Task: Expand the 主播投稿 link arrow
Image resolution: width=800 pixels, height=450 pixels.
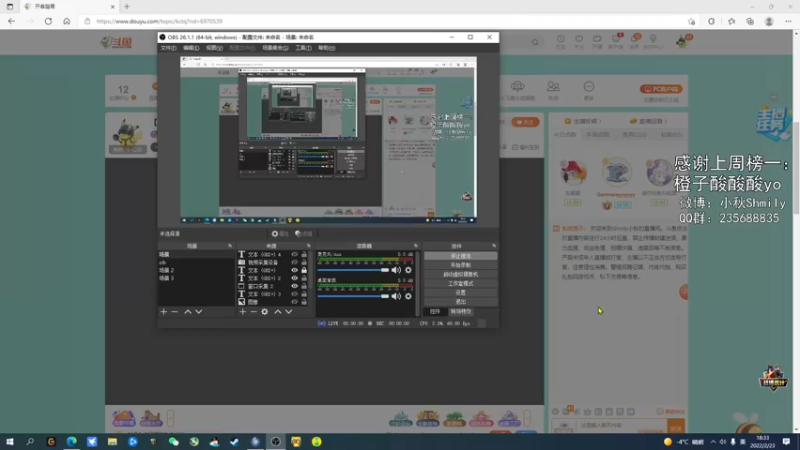Action: (600, 121)
